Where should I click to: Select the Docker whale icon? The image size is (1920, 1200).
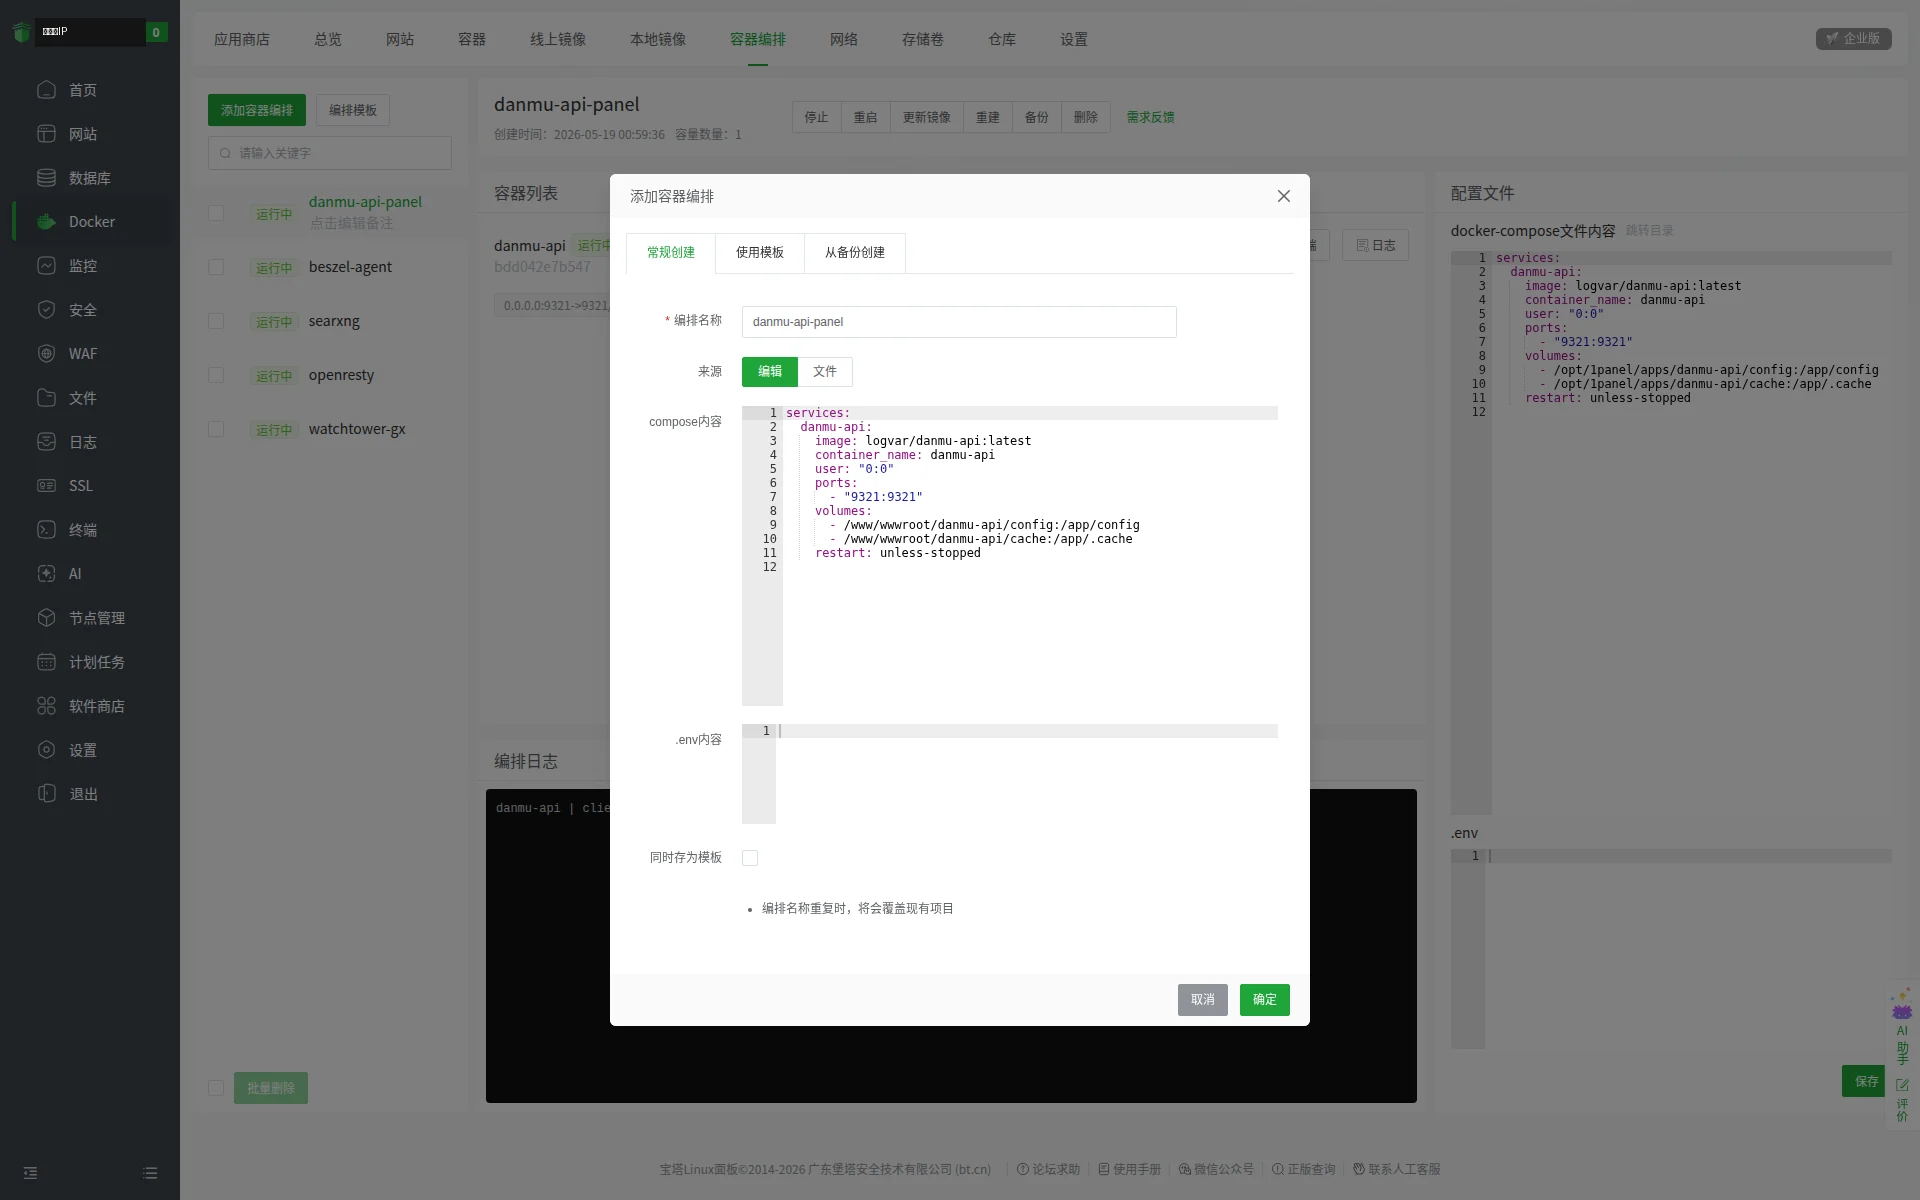[46, 222]
